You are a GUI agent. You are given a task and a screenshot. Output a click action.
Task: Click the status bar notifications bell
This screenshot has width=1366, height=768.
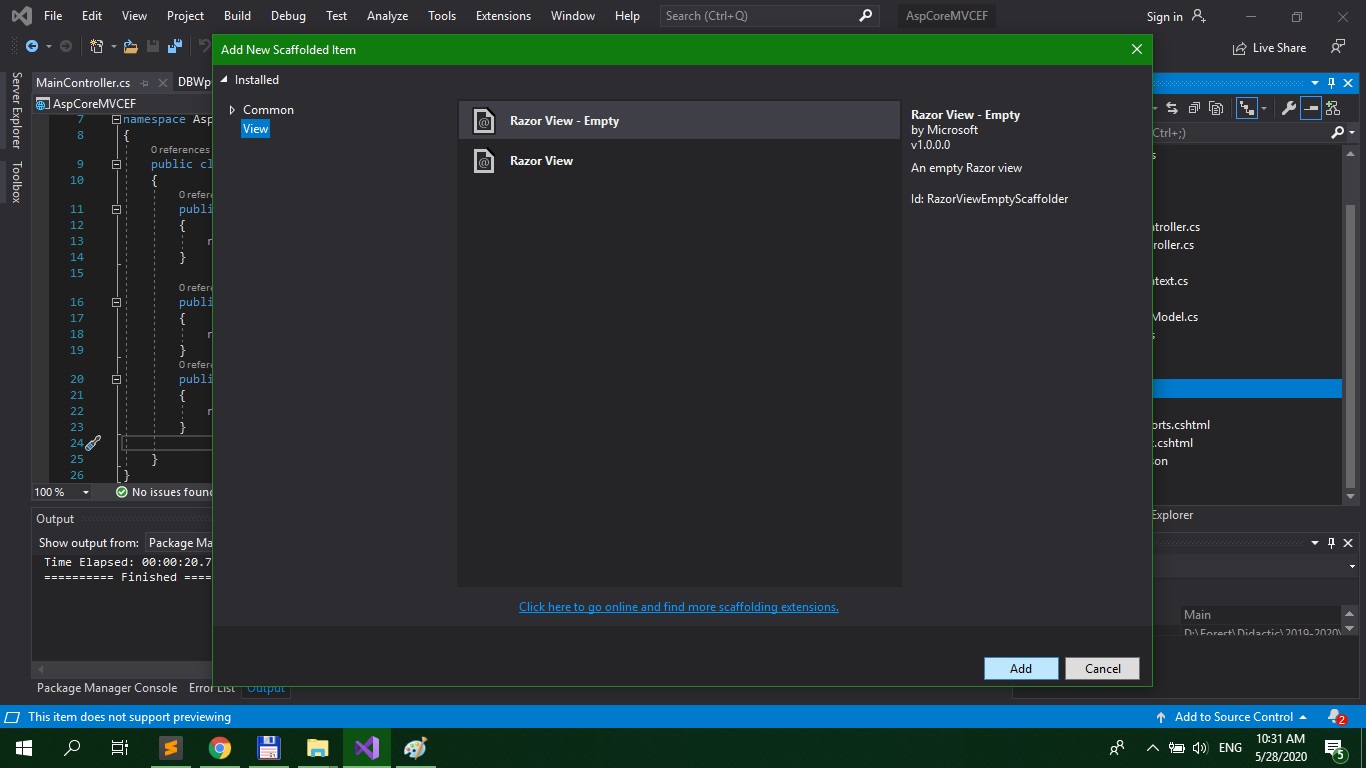click(x=1336, y=717)
